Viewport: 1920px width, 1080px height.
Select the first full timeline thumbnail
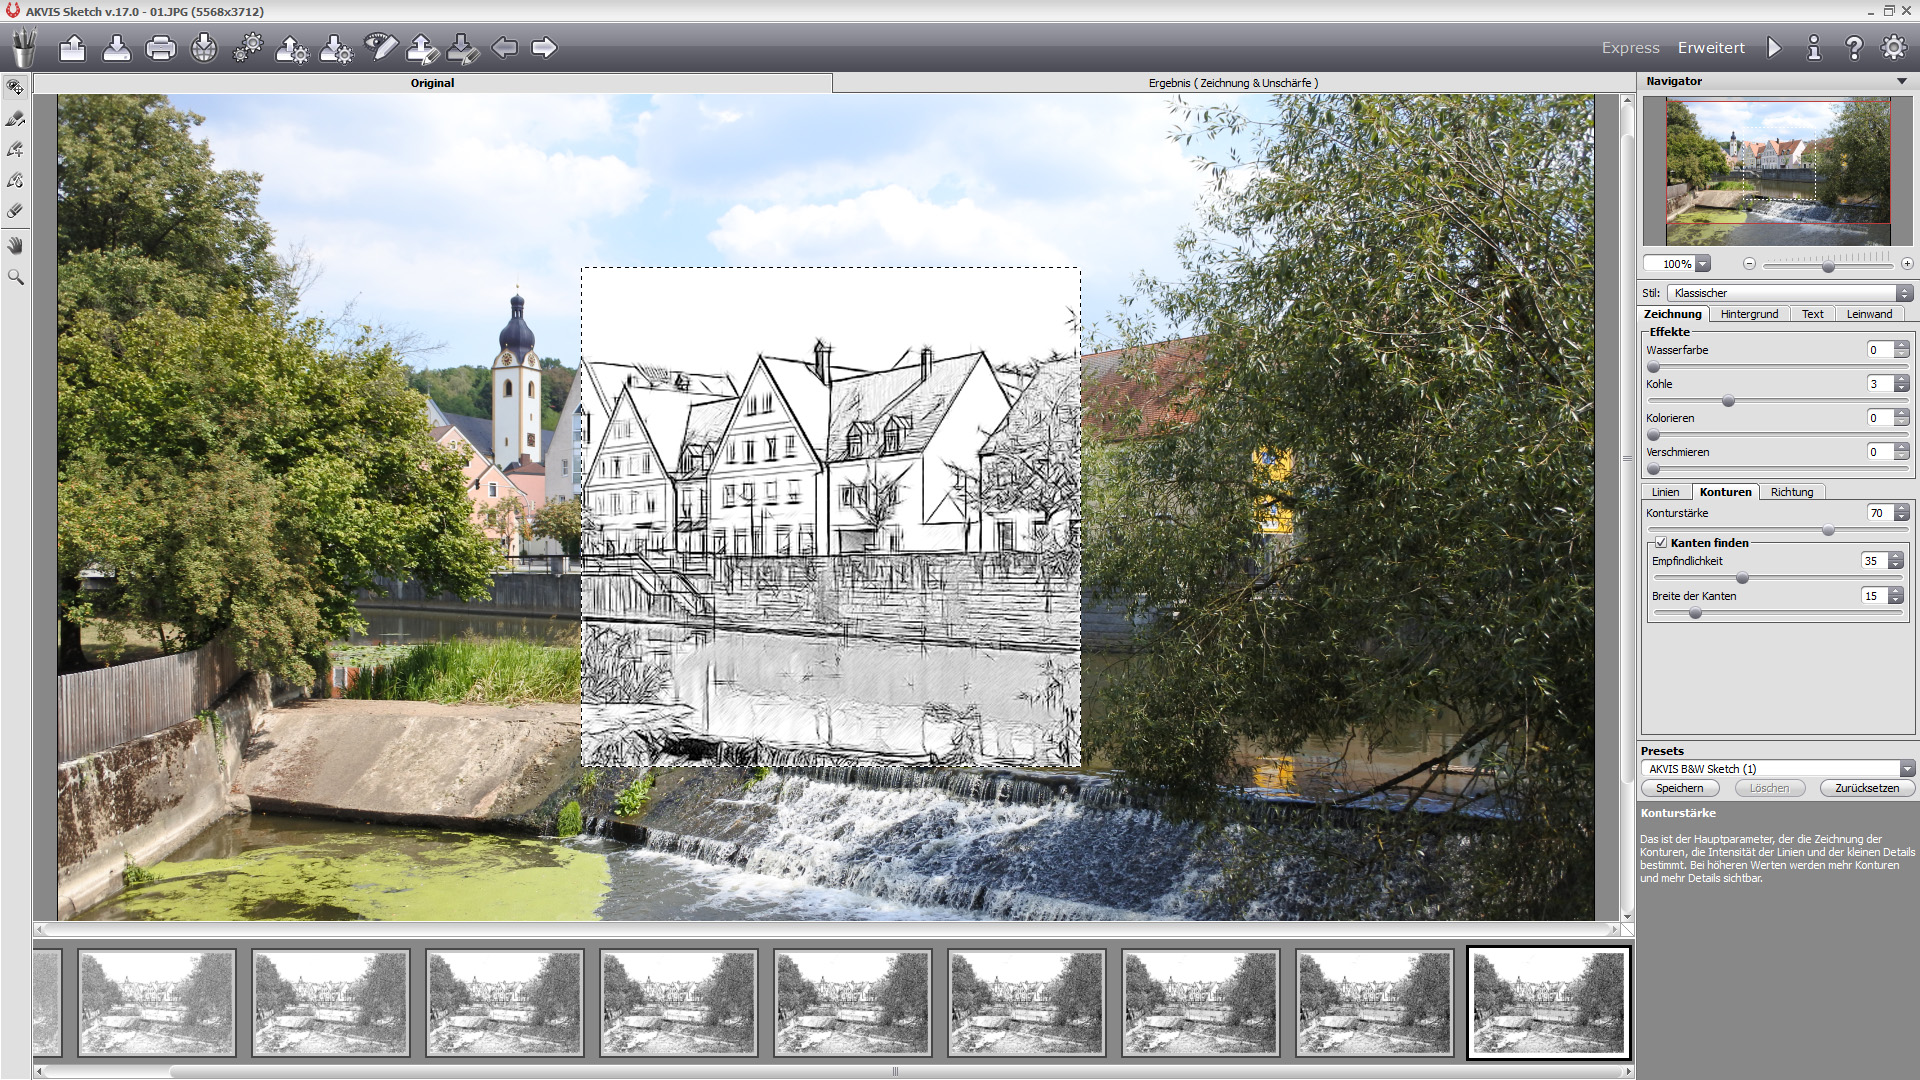point(157,1003)
